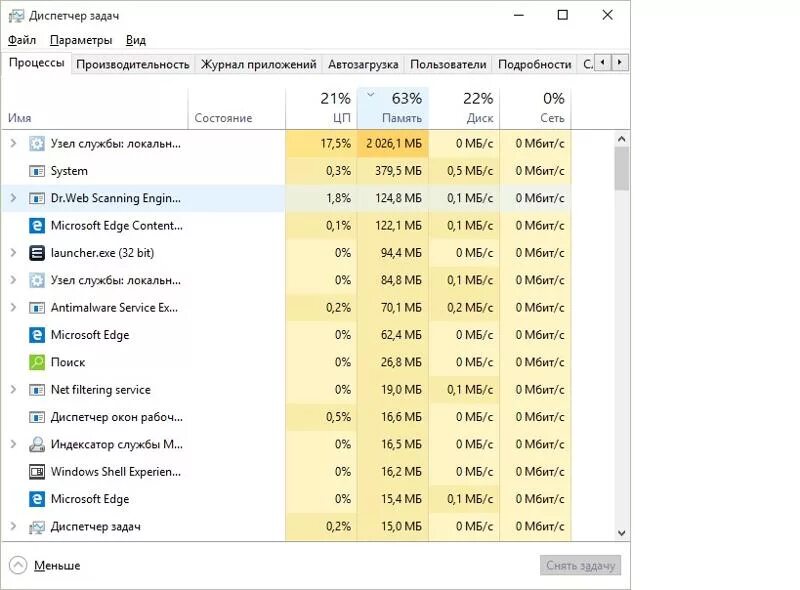Select Windows Shell Experien... row text
The width and height of the screenshot is (800, 590).
pos(116,472)
